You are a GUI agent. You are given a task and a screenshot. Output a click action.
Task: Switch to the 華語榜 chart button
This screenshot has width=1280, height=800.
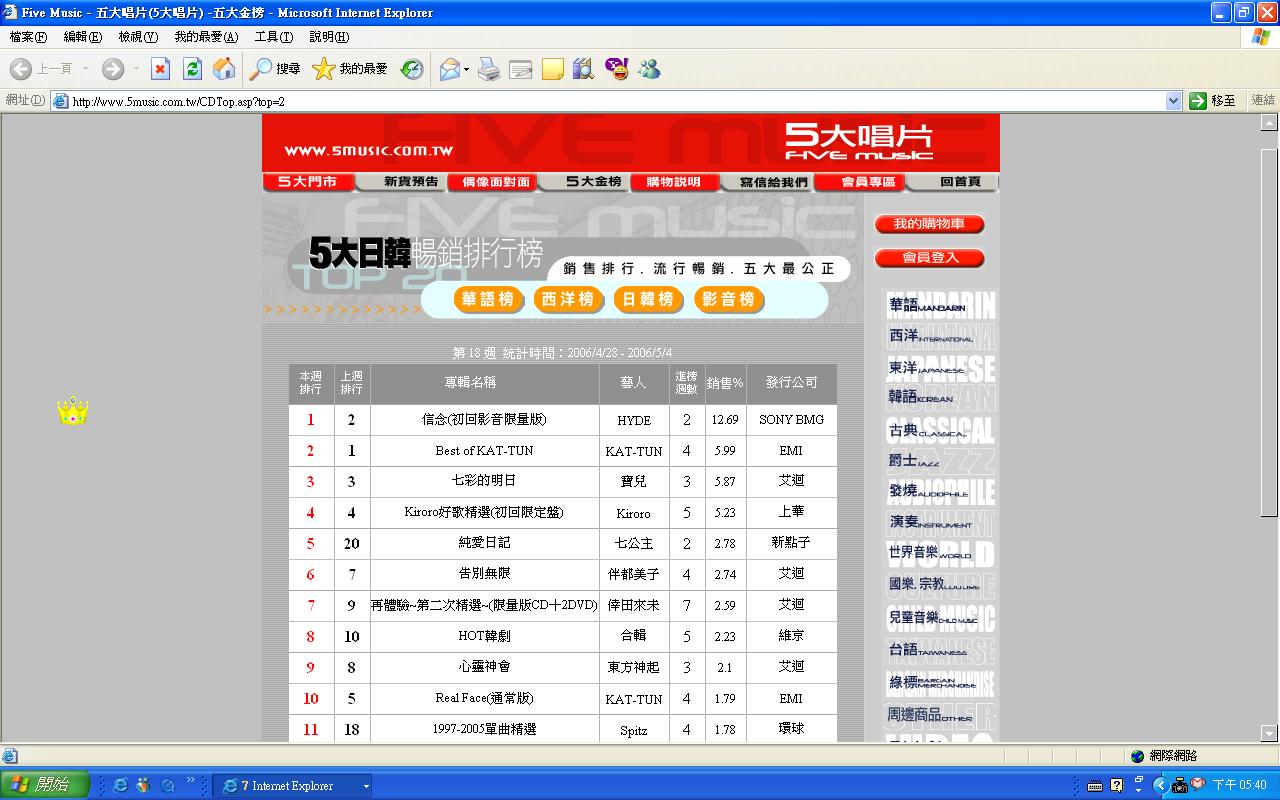[488, 299]
